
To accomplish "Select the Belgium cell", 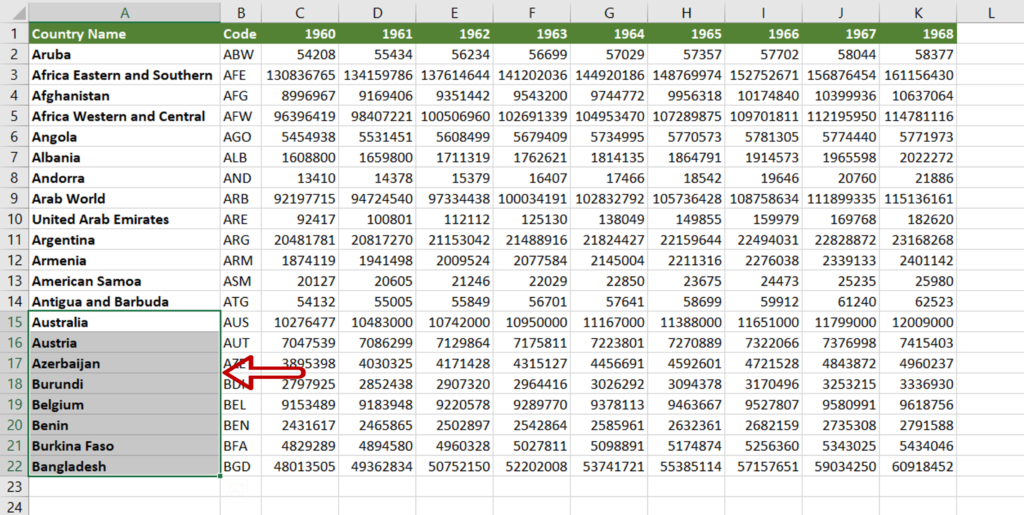I will tap(124, 405).
